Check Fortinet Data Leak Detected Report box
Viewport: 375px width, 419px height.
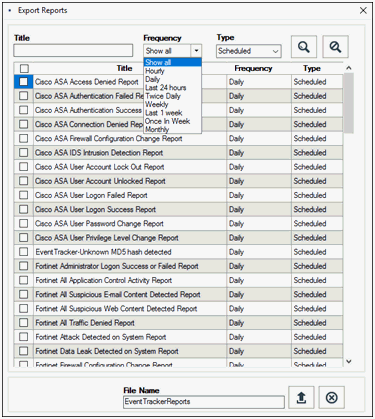coord(23,351)
